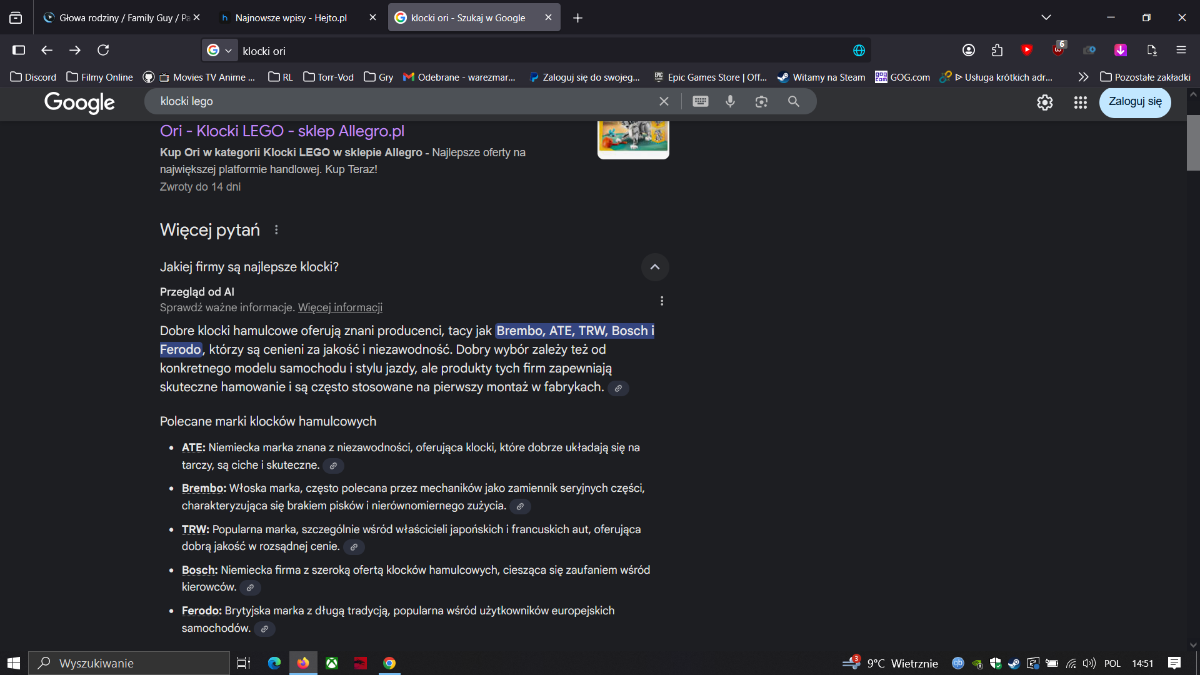Toggle the browser sidebar panel

[18, 50]
